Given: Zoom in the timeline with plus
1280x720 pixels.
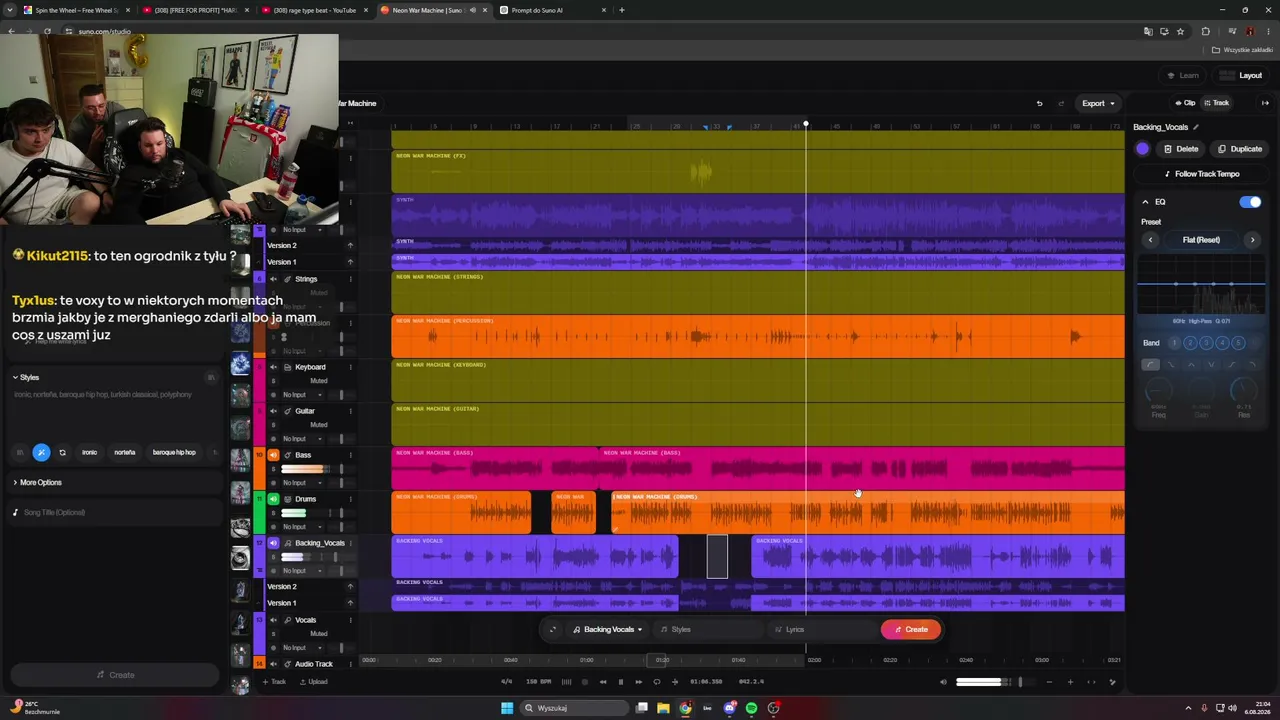Looking at the screenshot, I should (1070, 682).
